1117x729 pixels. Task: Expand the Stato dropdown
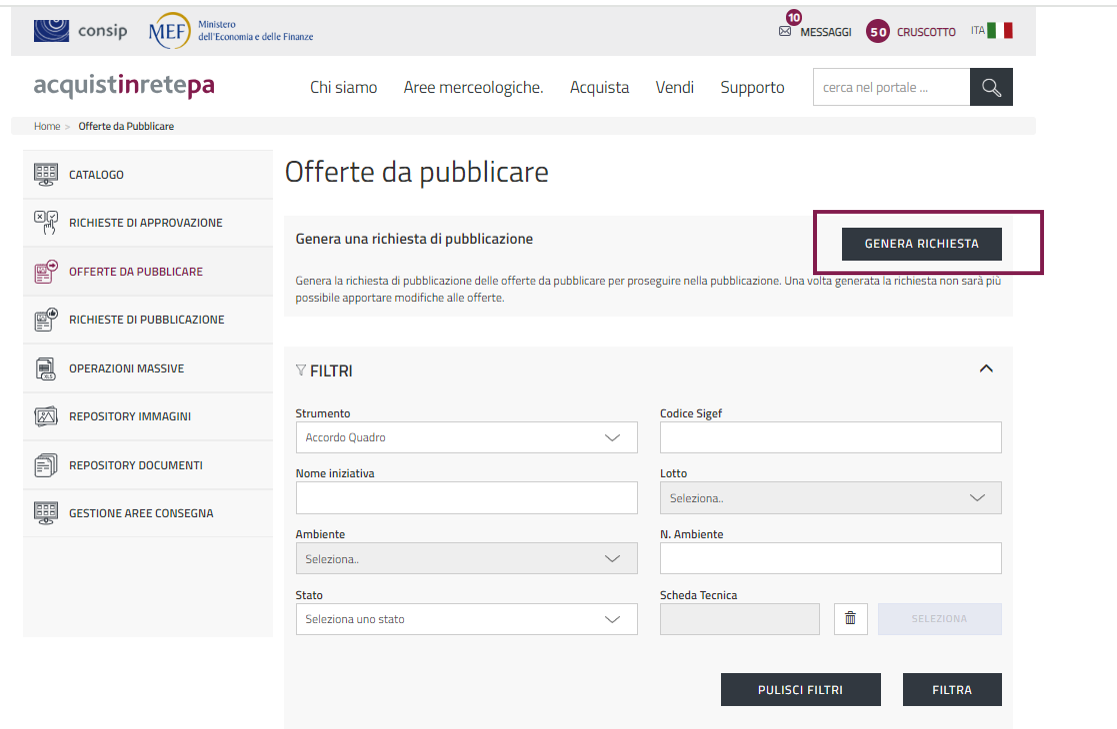click(x=466, y=619)
